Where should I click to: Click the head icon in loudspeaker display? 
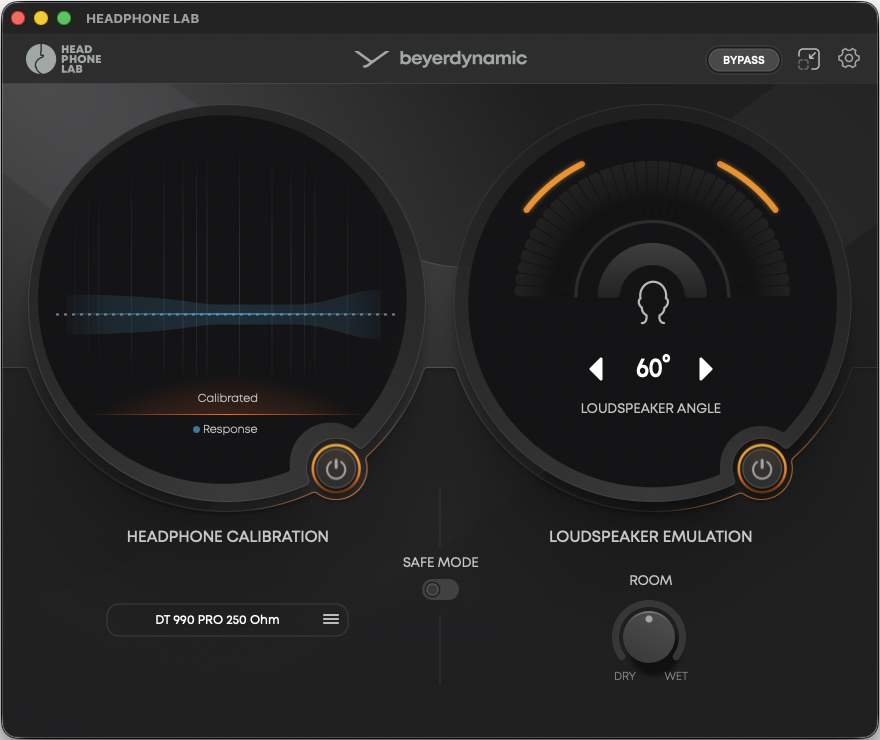[x=653, y=302]
